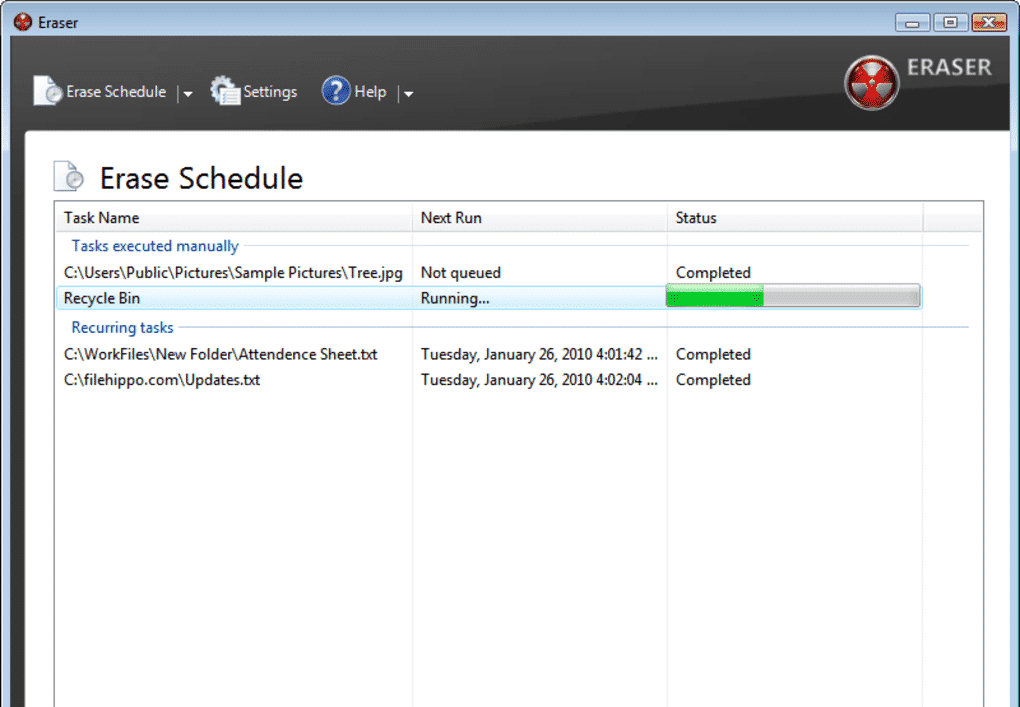Click the Erase Schedule heading page icon
The image size is (1020, 707).
tap(69, 177)
